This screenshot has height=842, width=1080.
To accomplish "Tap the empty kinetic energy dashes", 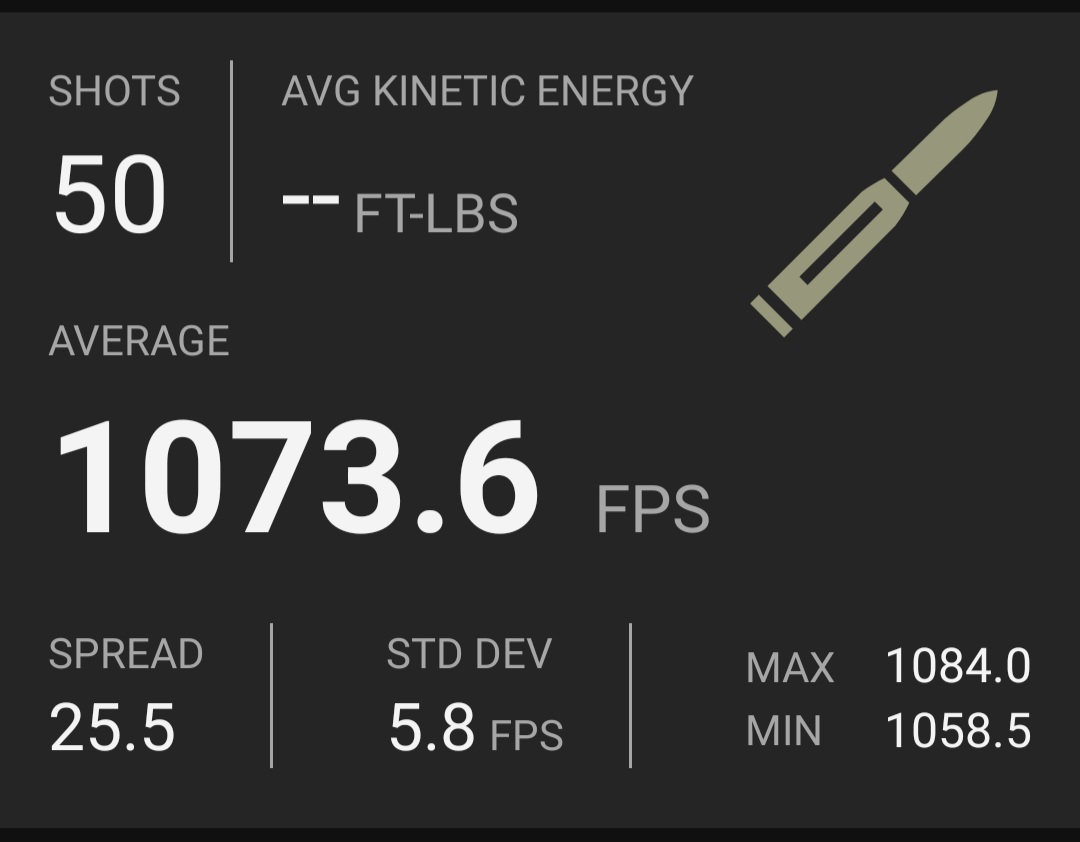I will [x=311, y=200].
